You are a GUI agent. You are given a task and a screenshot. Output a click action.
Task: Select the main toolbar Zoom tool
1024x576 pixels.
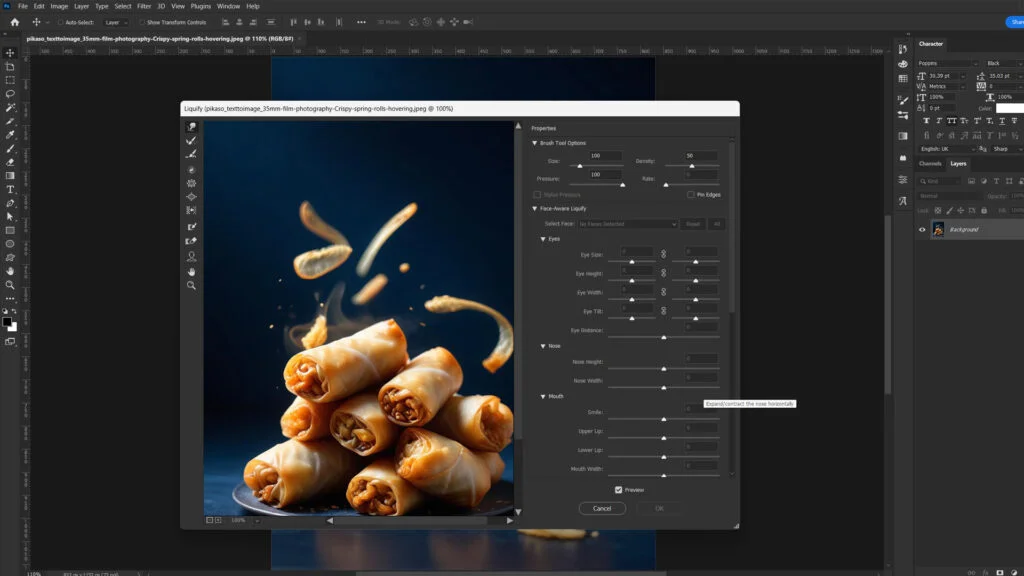(x=10, y=285)
